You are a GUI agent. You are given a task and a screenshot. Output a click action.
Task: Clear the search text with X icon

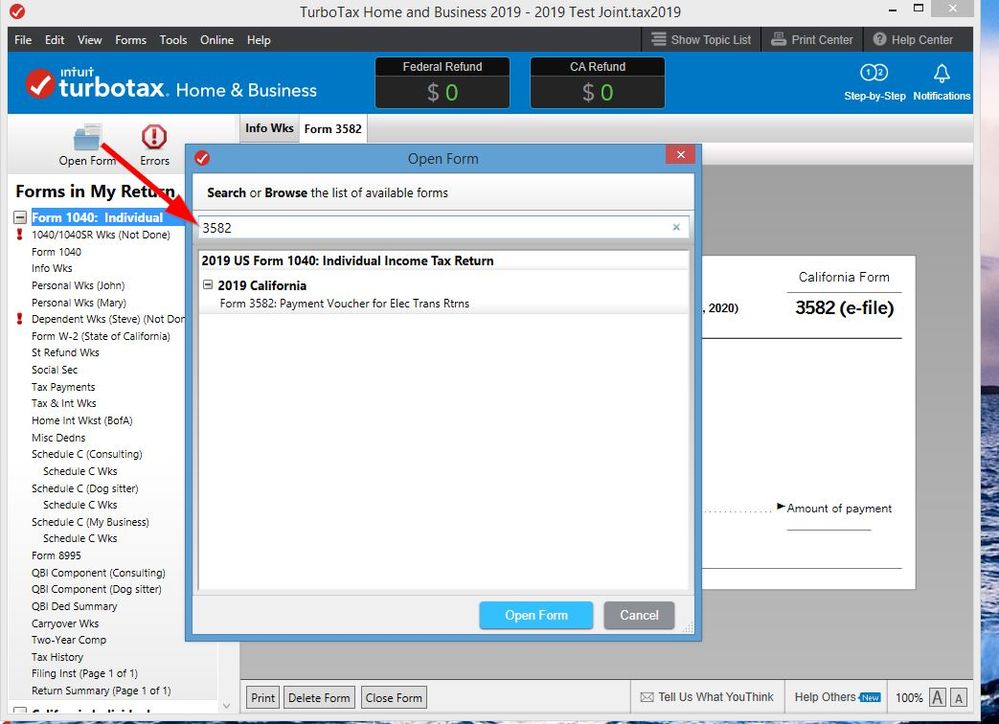[676, 227]
